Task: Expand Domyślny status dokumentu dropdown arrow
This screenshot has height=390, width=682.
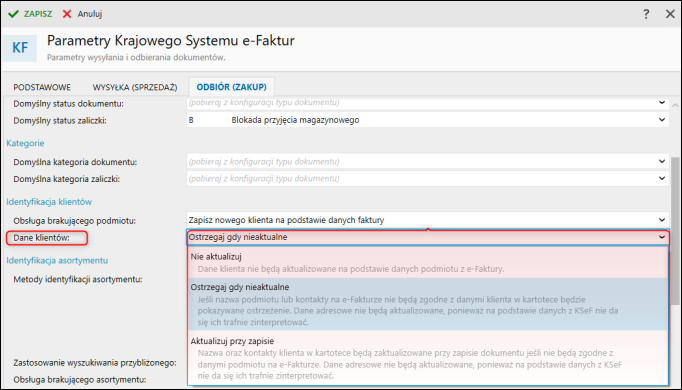Action: tap(662, 103)
